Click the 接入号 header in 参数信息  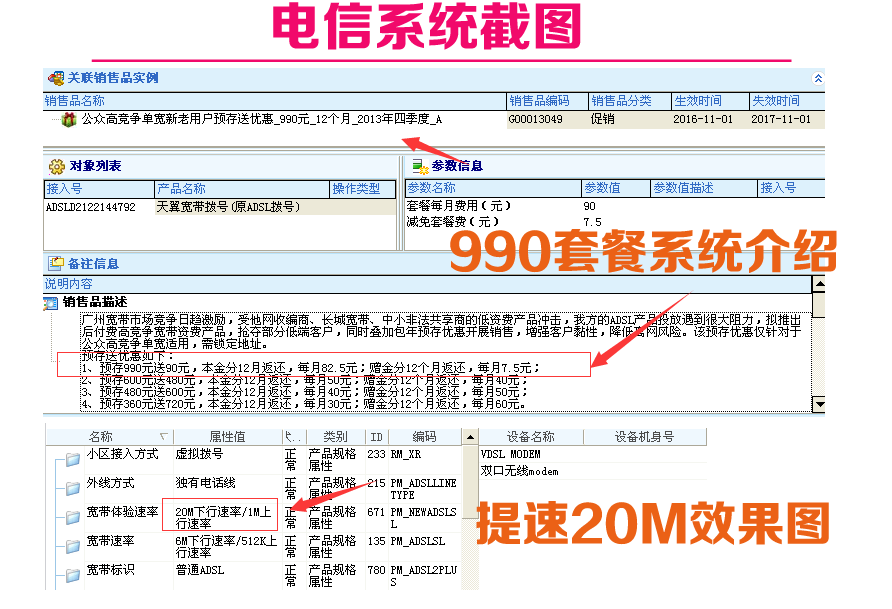tap(792, 188)
